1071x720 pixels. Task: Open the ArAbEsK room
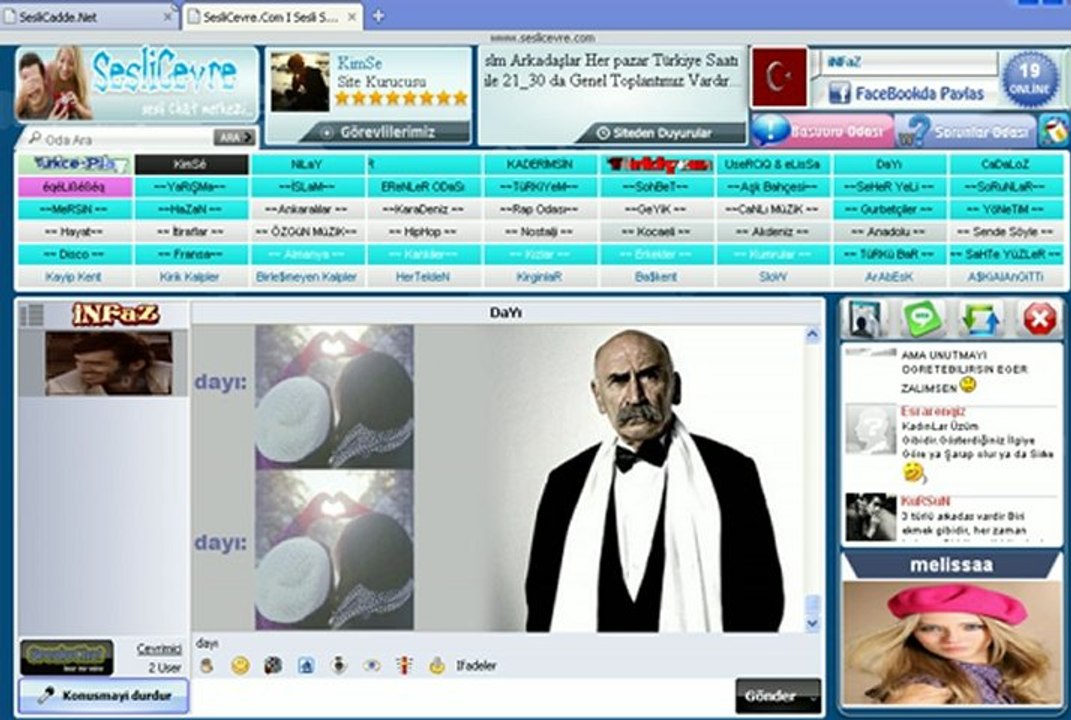(889, 277)
